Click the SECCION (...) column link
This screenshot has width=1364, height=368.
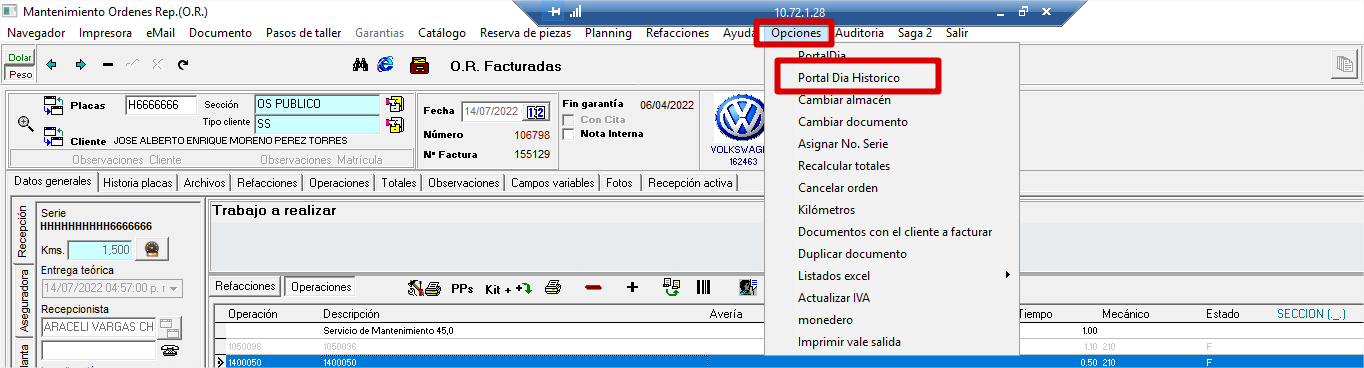(1312, 314)
